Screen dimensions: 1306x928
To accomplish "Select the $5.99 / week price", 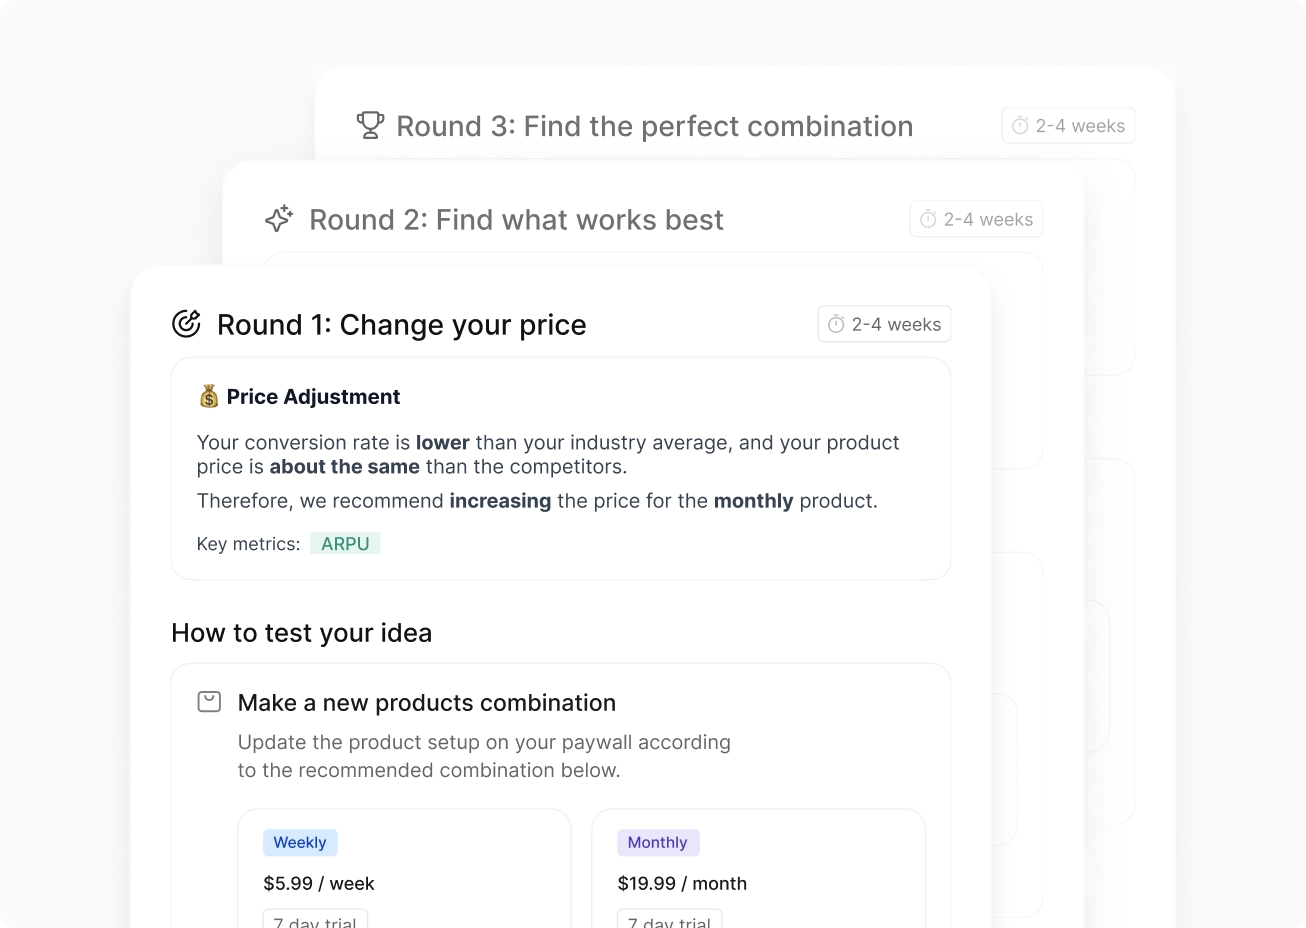I will (319, 883).
